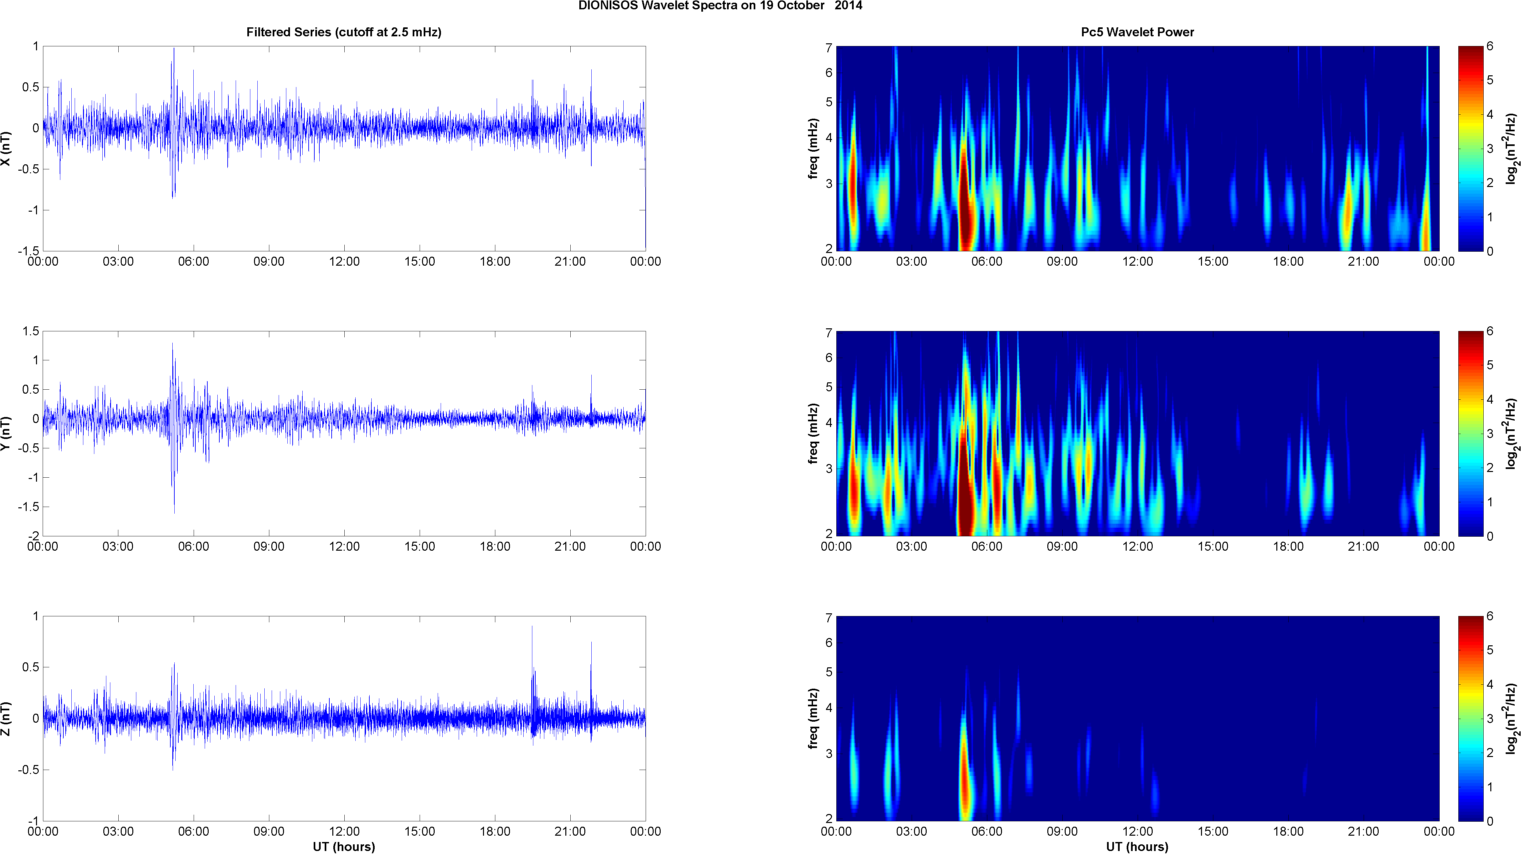Click the '06:00' tick under the X time series
The height and width of the screenshot is (854, 1521).
point(193,262)
